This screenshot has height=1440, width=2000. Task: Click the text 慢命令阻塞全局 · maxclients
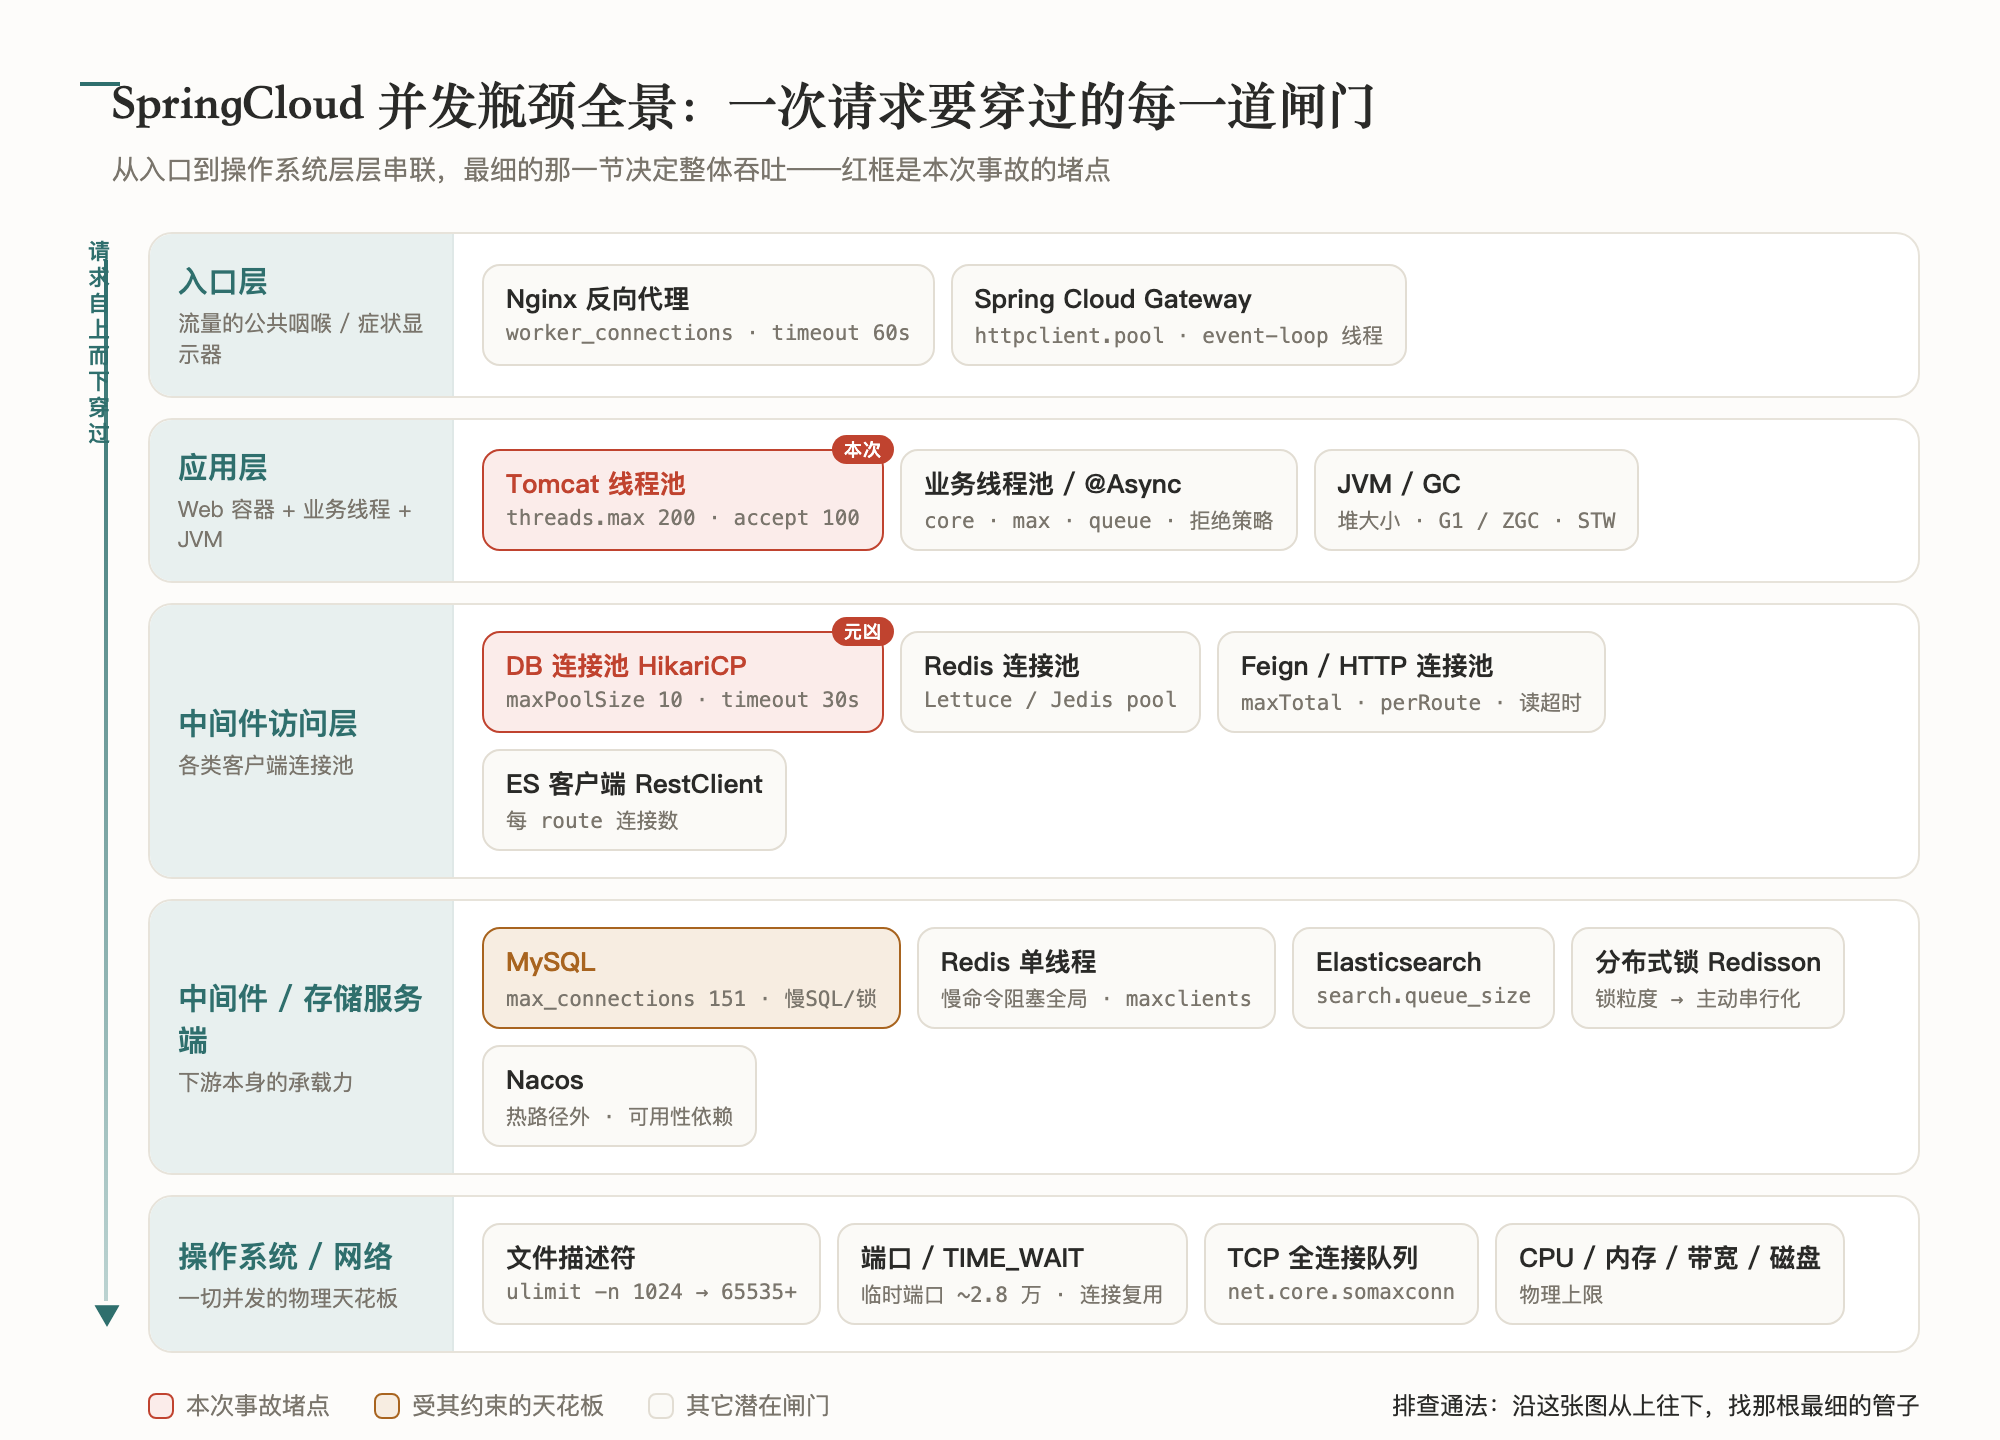(x=1096, y=999)
